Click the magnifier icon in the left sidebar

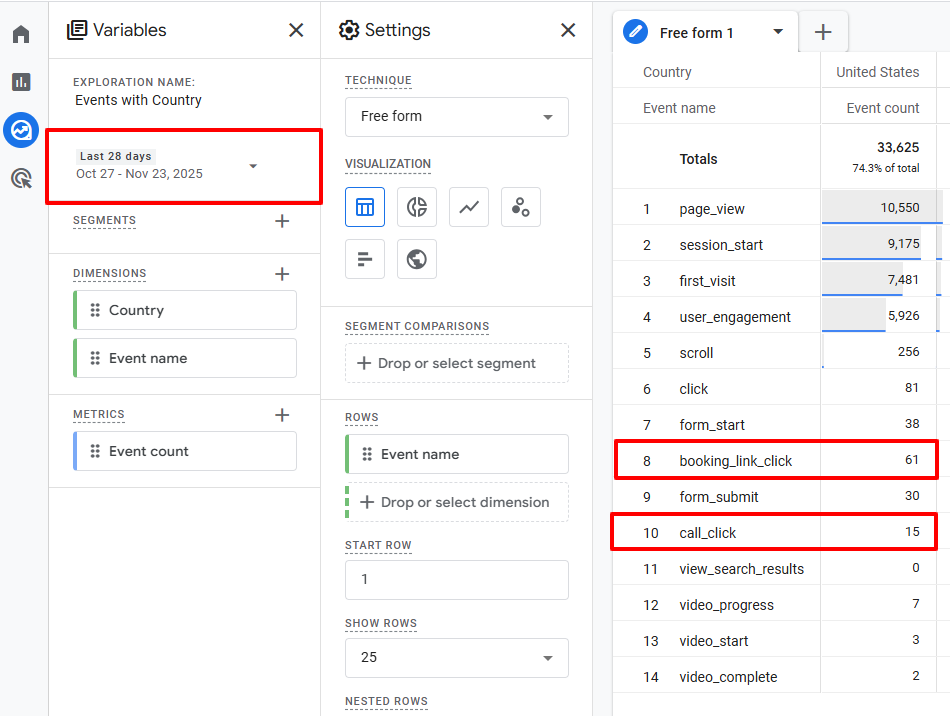click(22, 178)
